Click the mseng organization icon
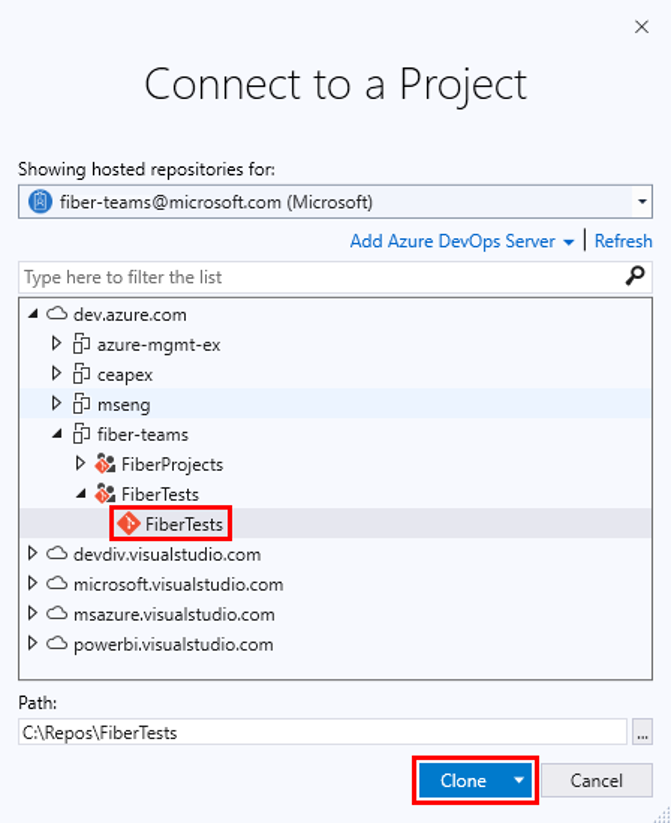Image resolution: width=671 pixels, height=823 pixels. point(81,404)
